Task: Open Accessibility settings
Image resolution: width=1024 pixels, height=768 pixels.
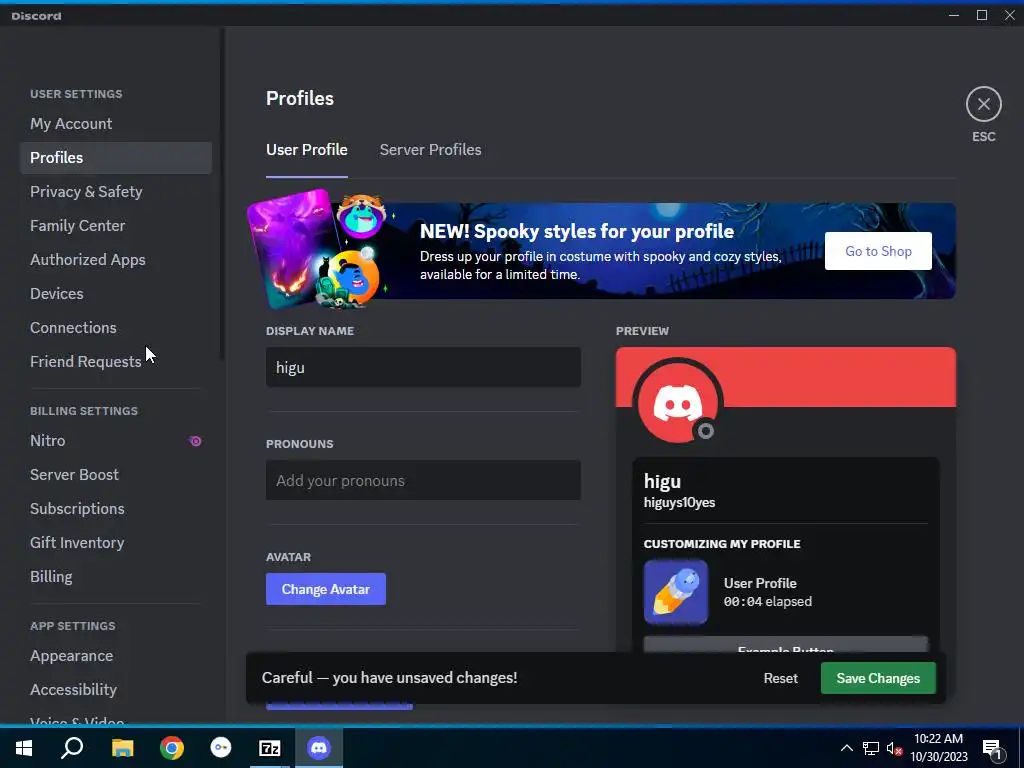Action: click(x=116, y=690)
